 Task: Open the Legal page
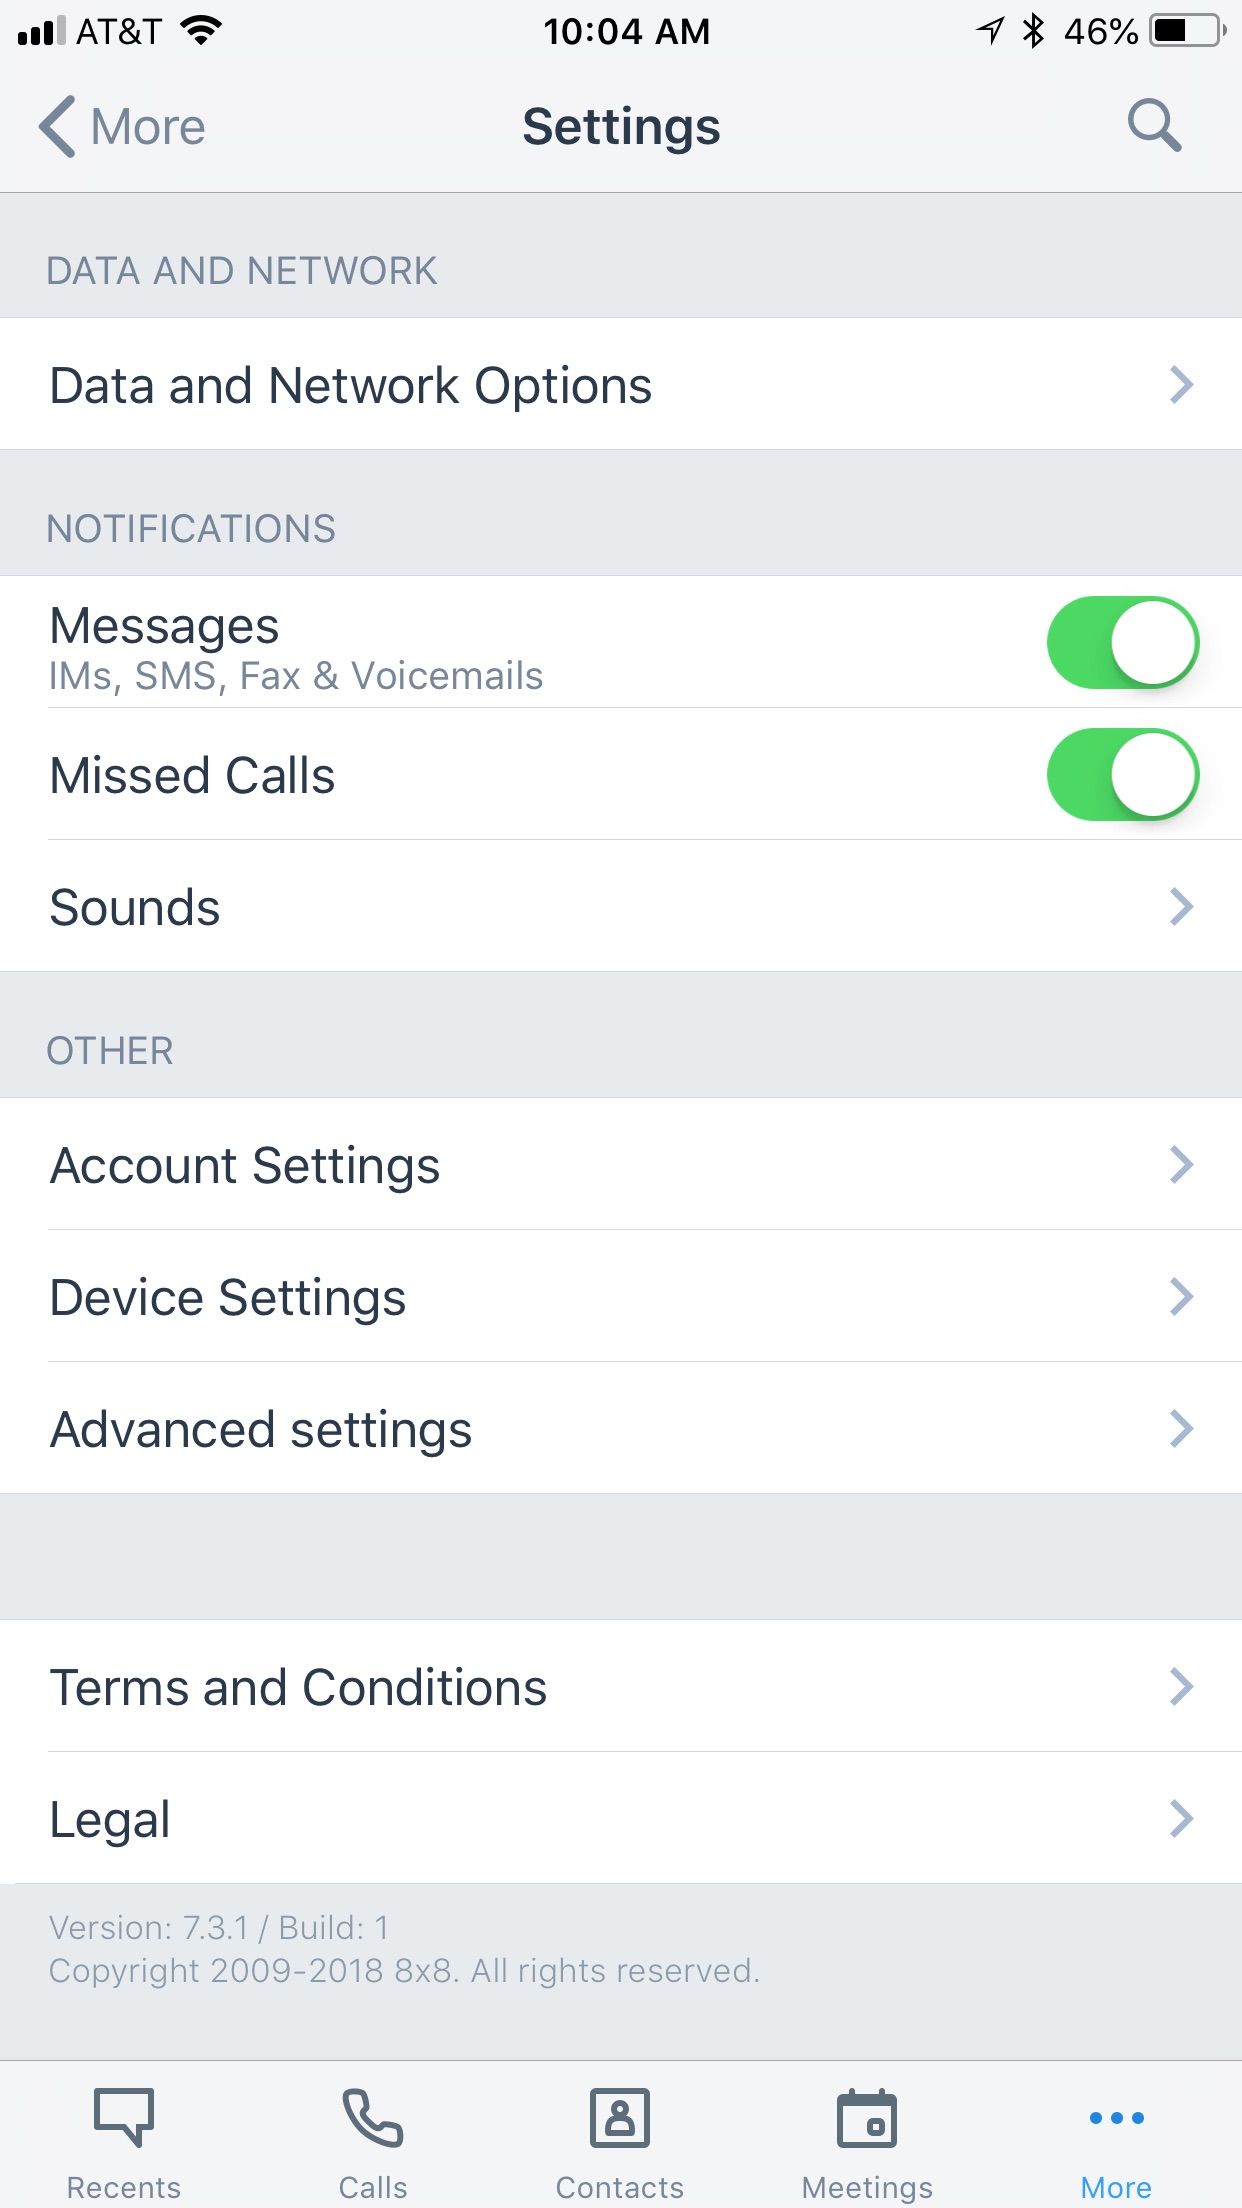pos(621,1818)
